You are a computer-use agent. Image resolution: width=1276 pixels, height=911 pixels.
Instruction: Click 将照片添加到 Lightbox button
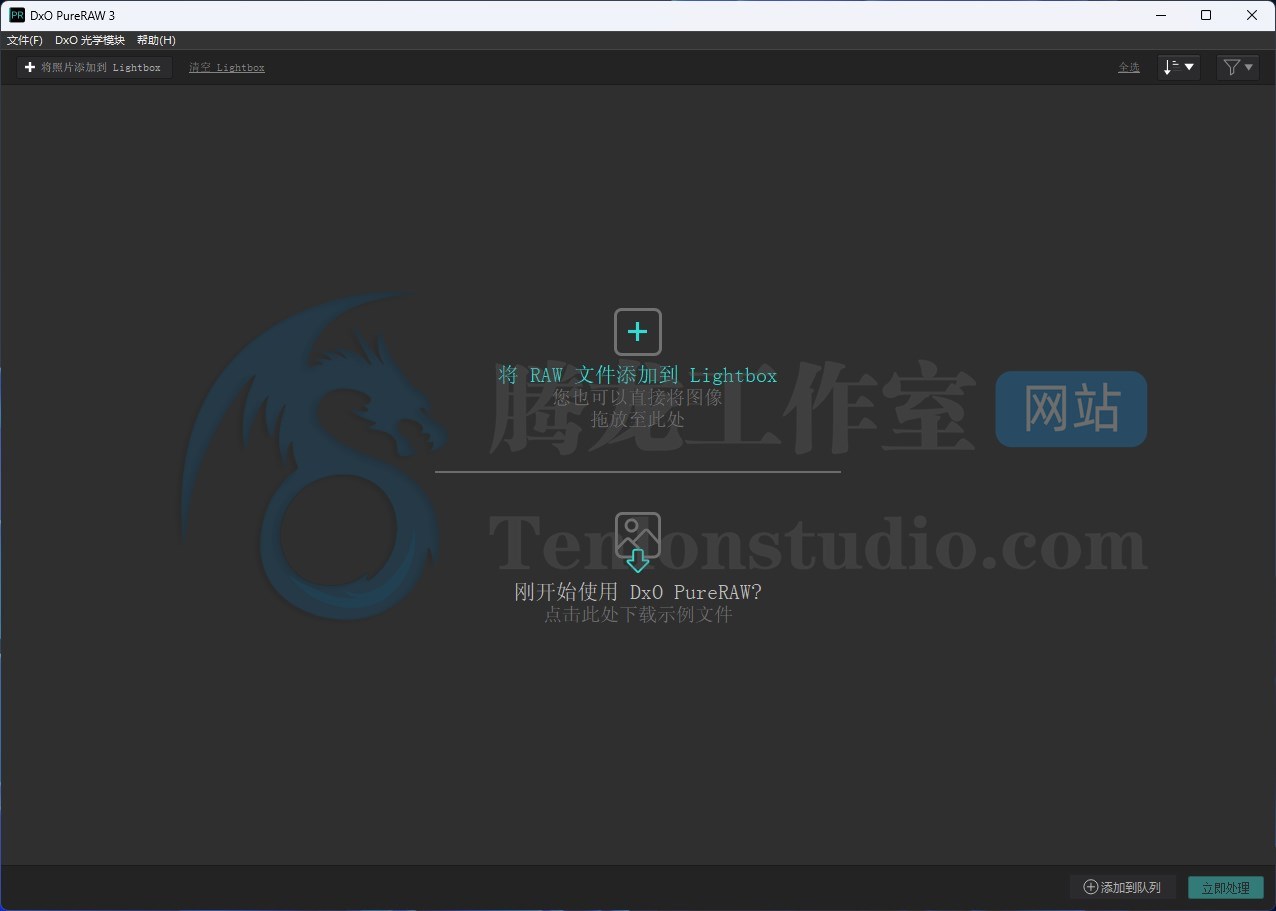tap(94, 67)
